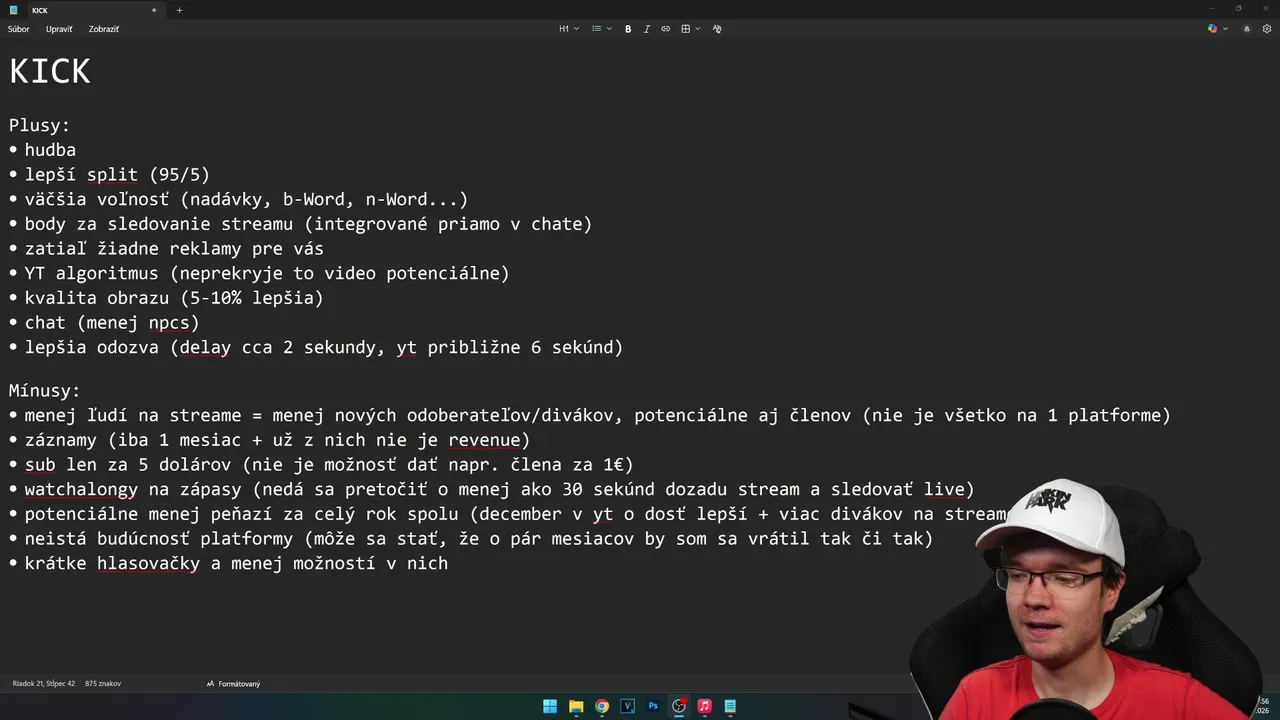Click the Plusy: line
This screenshot has height=720, width=1280.
click(40, 126)
